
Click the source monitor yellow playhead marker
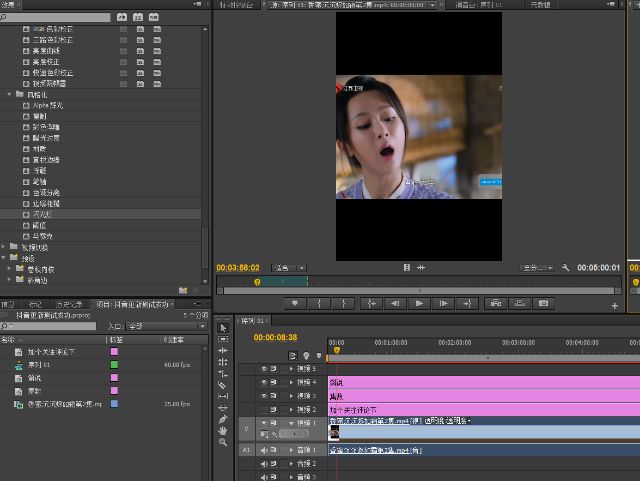coord(257,282)
